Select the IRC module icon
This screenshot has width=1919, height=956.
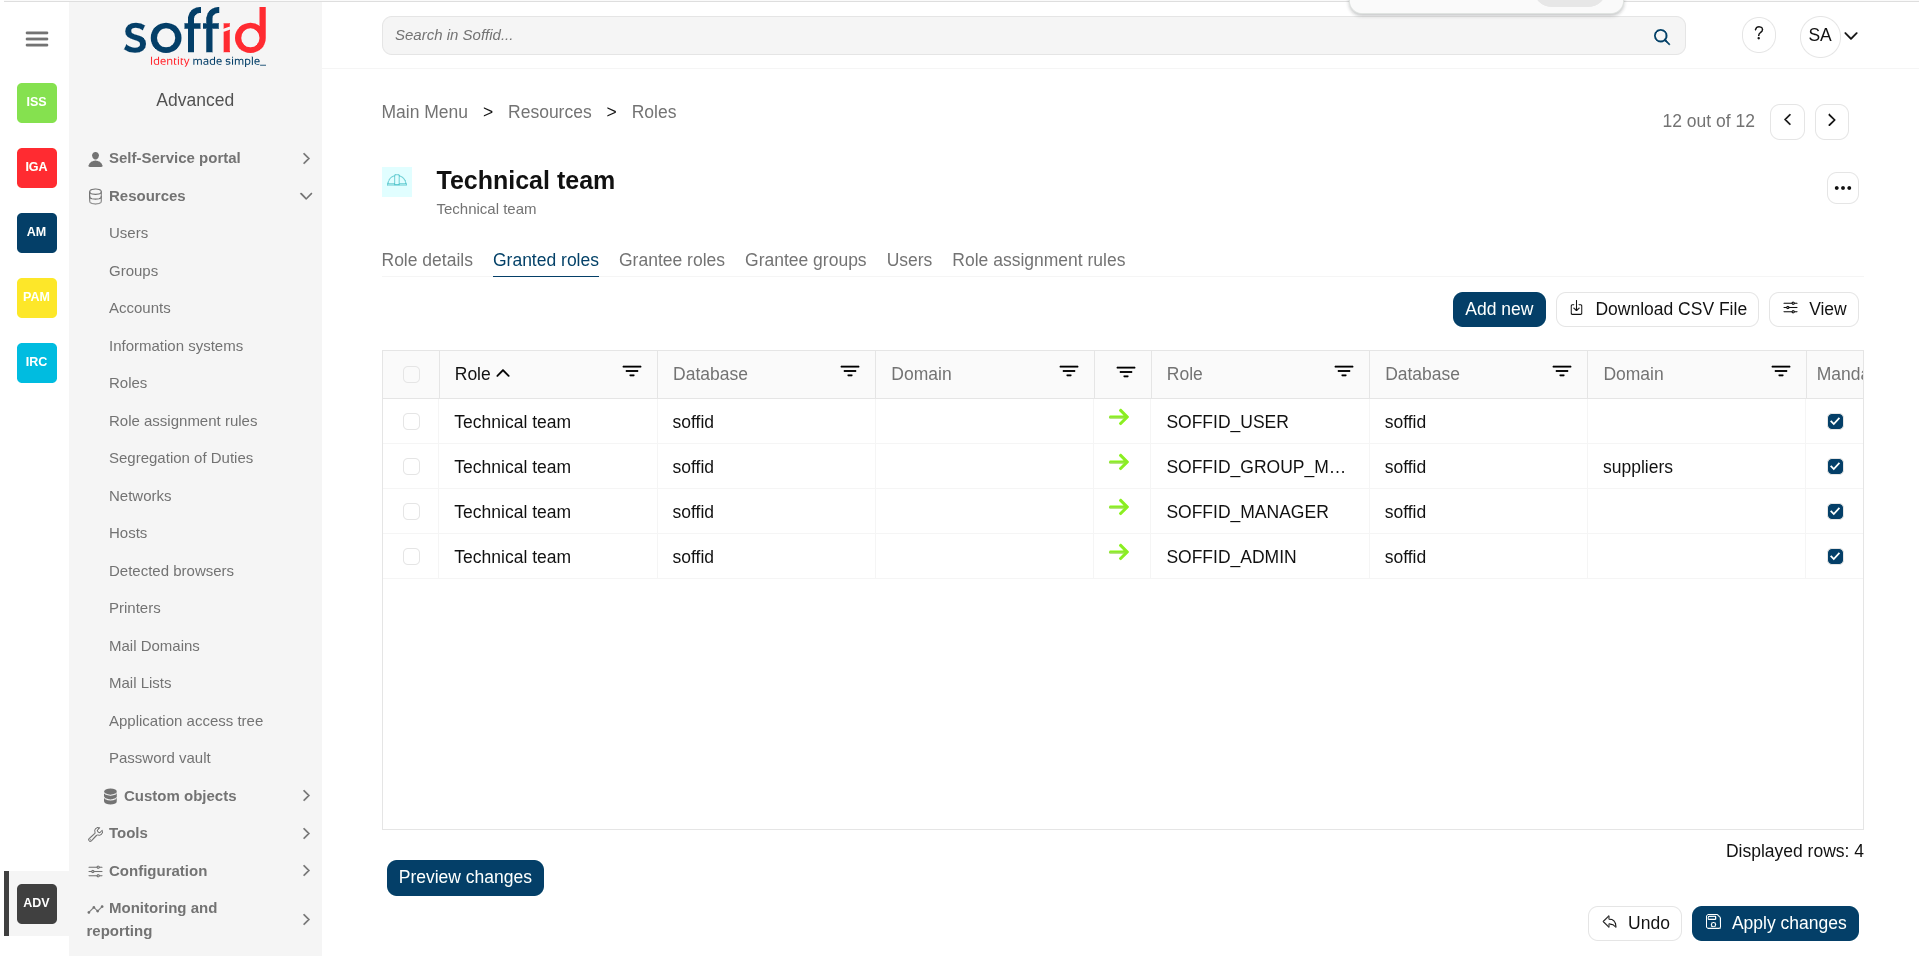(x=37, y=362)
